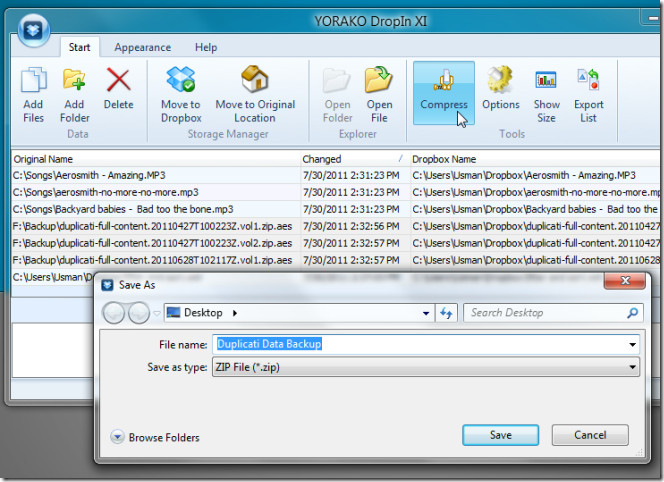Click the Desktop label in address bar
The height and width of the screenshot is (482, 664).
pyautogui.click(x=203, y=313)
